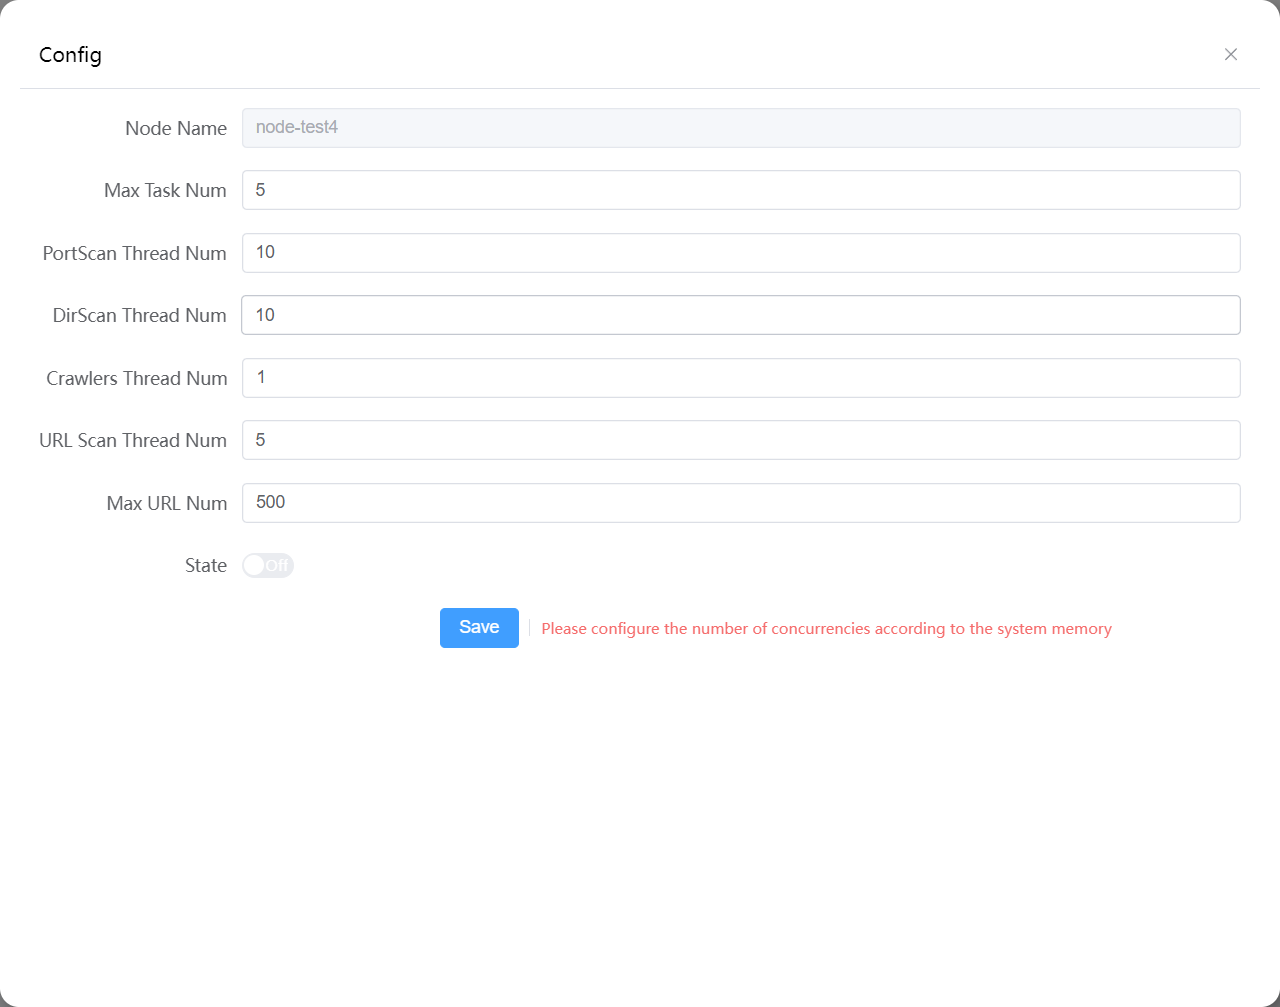Image resolution: width=1280 pixels, height=1007 pixels.
Task: Click the Max URL Num field
Action: pos(740,503)
